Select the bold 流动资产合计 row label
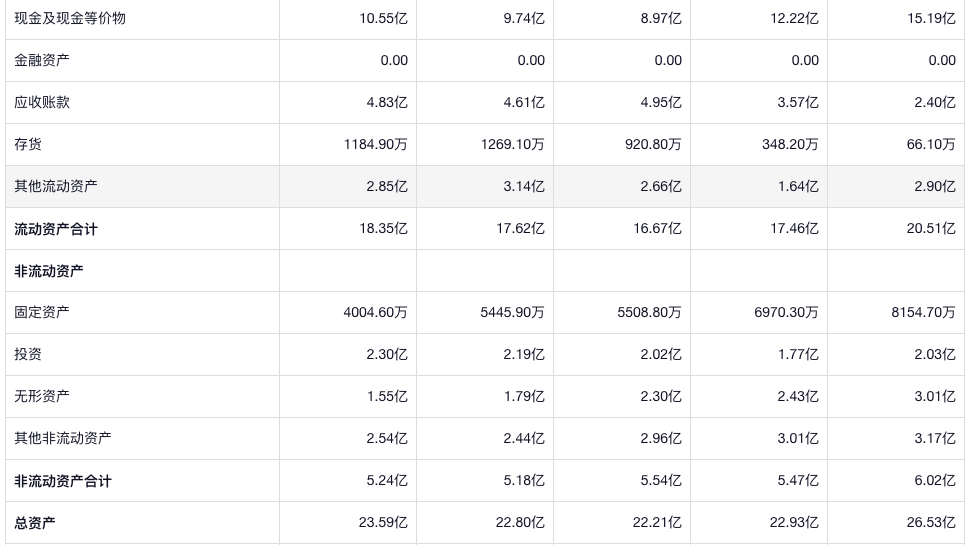The width and height of the screenshot is (966, 545). [x=56, y=229]
